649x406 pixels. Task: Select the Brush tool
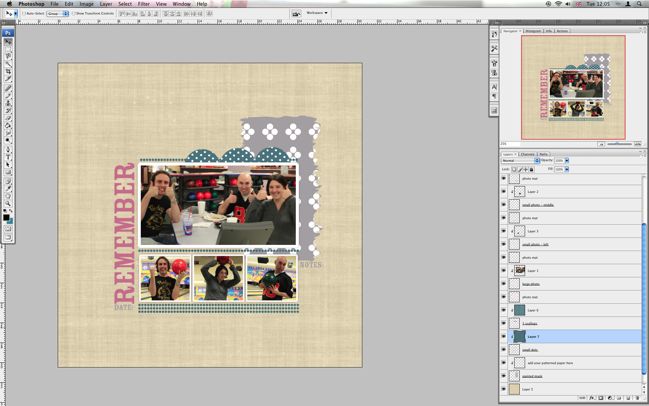coord(8,96)
